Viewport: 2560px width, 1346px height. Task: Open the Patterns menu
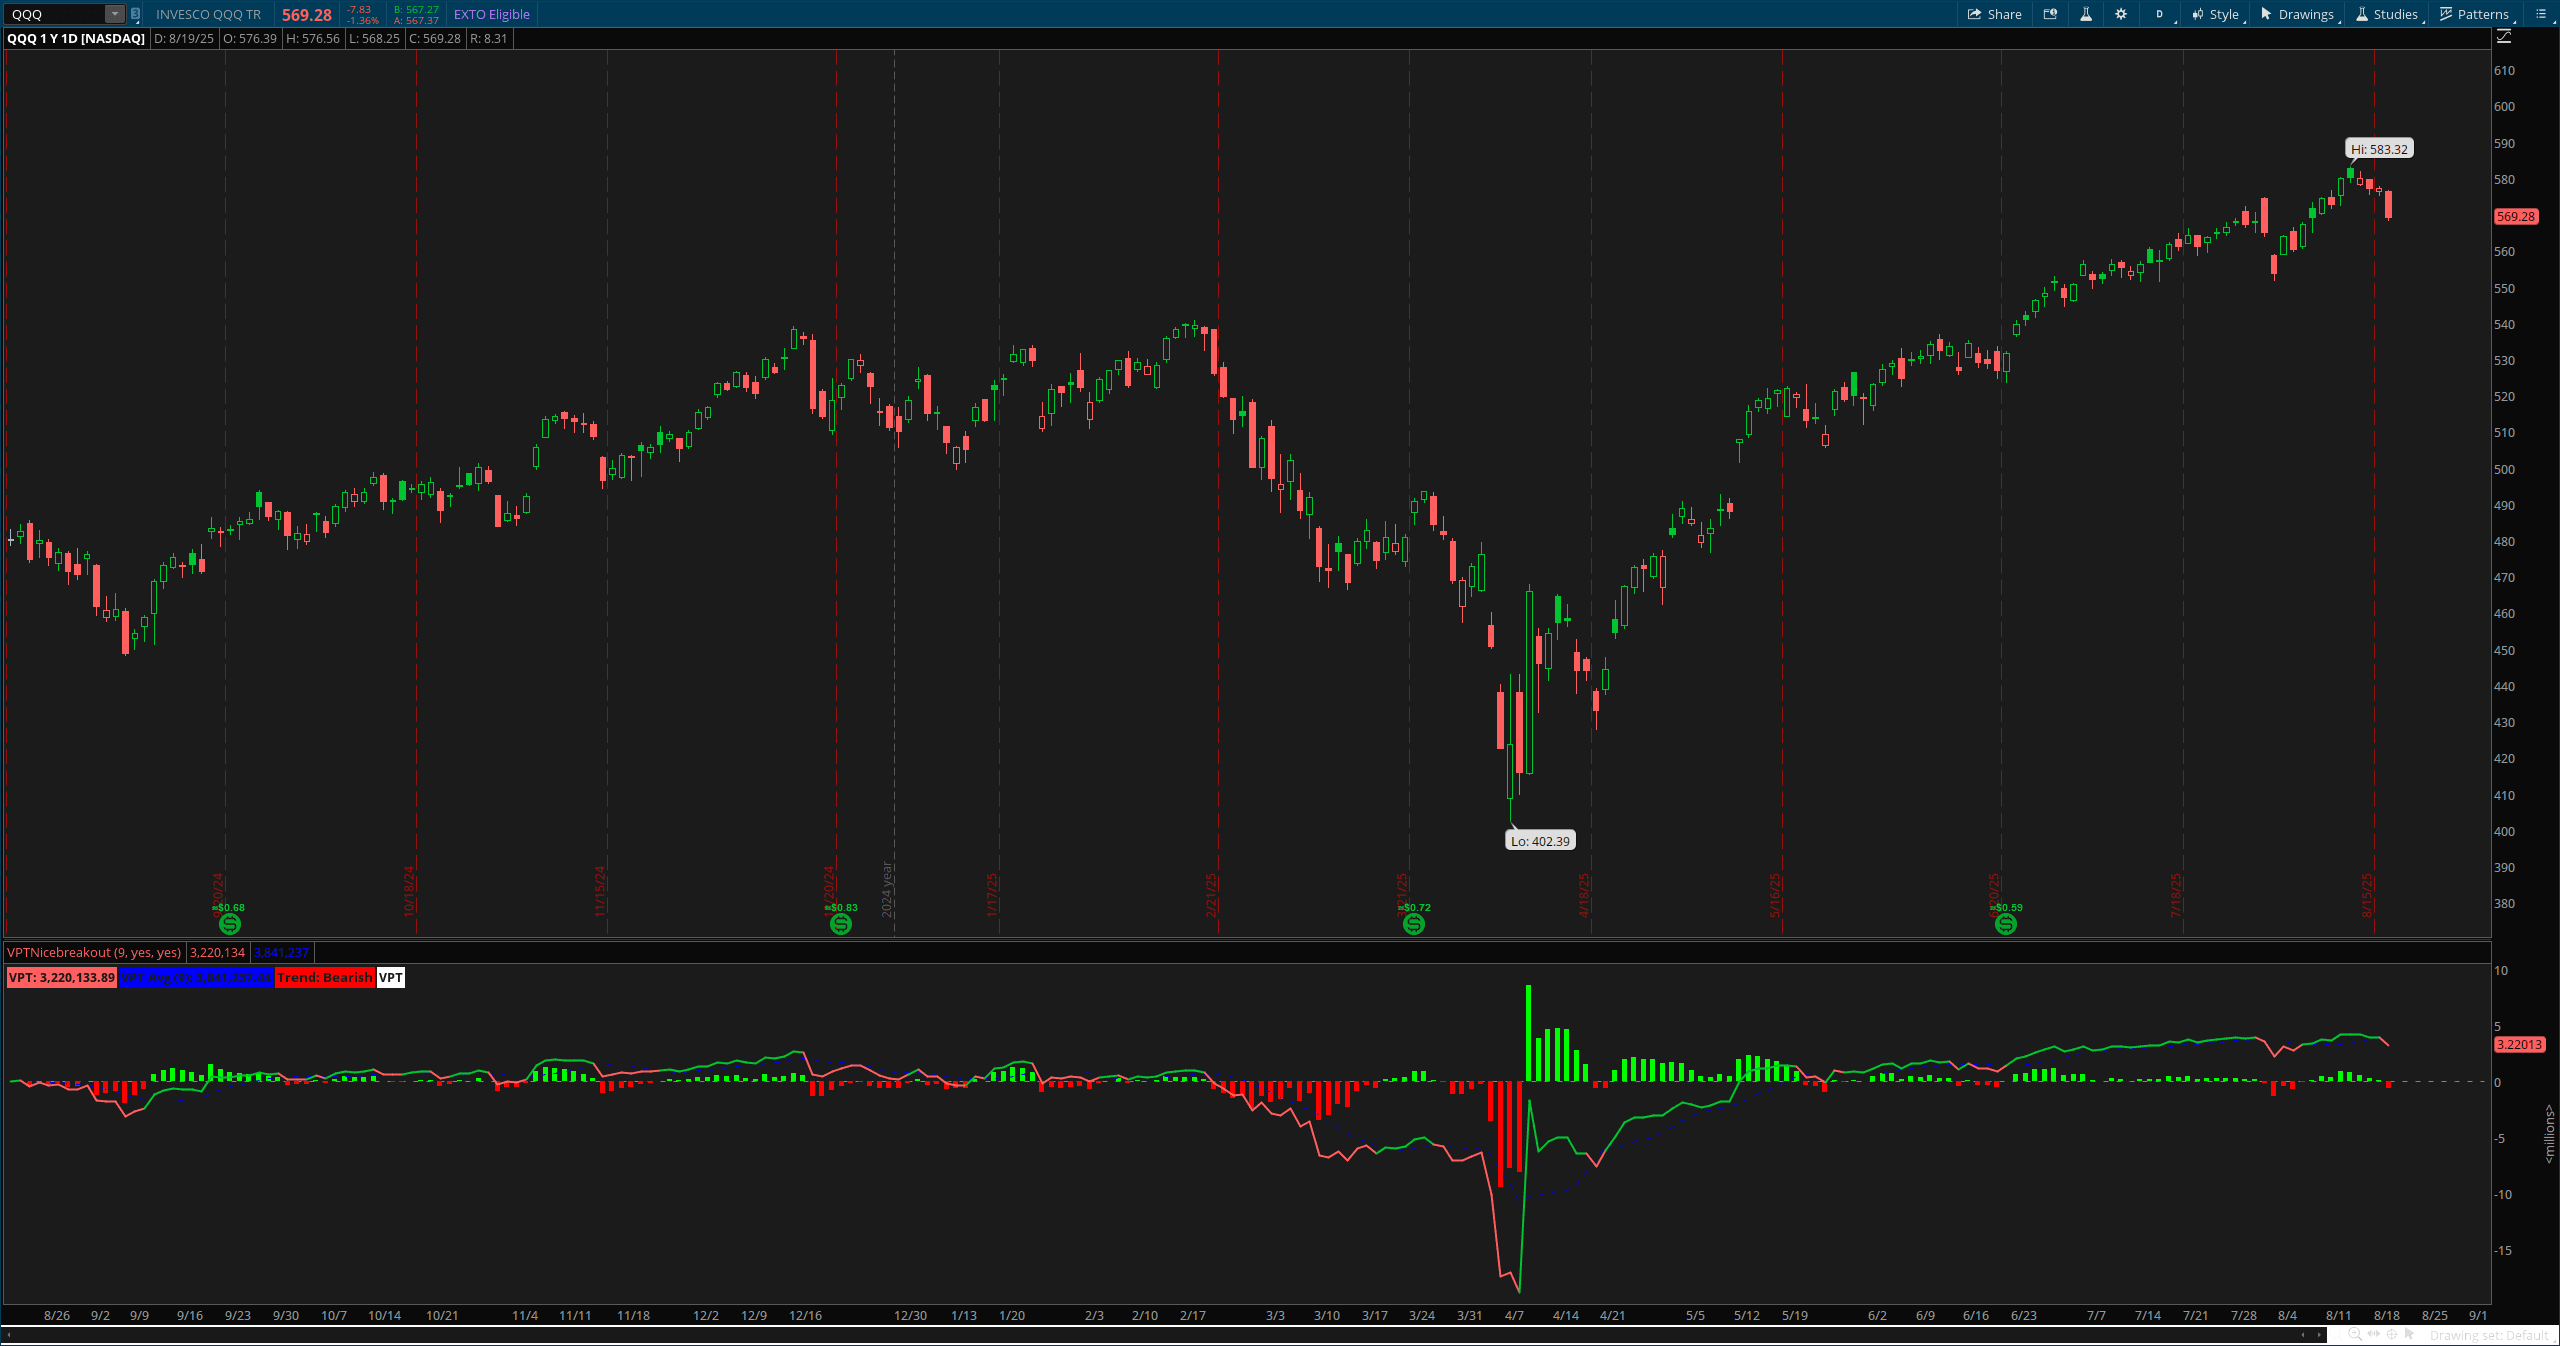coord(2475,14)
